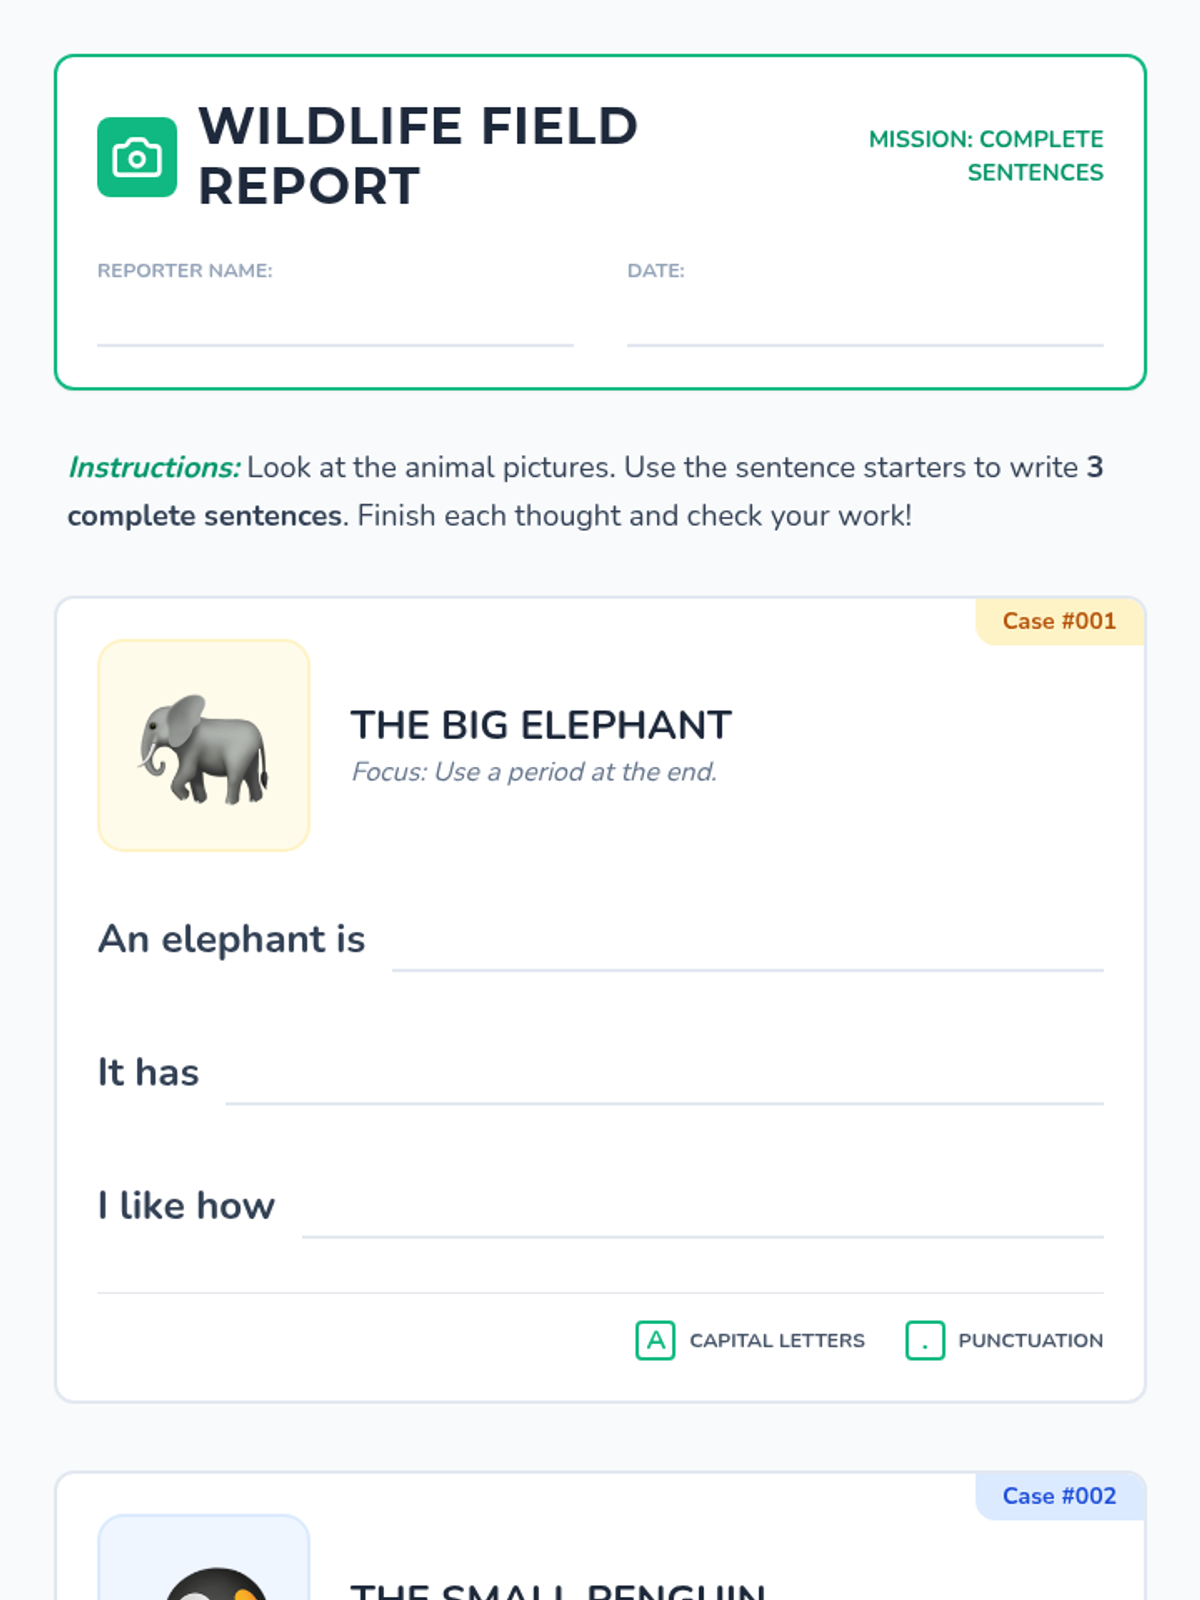Select the Case #001 badge
The width and height of the screenshot is (1200, 1600).
pyautogui.click(x=1059, y=621)
